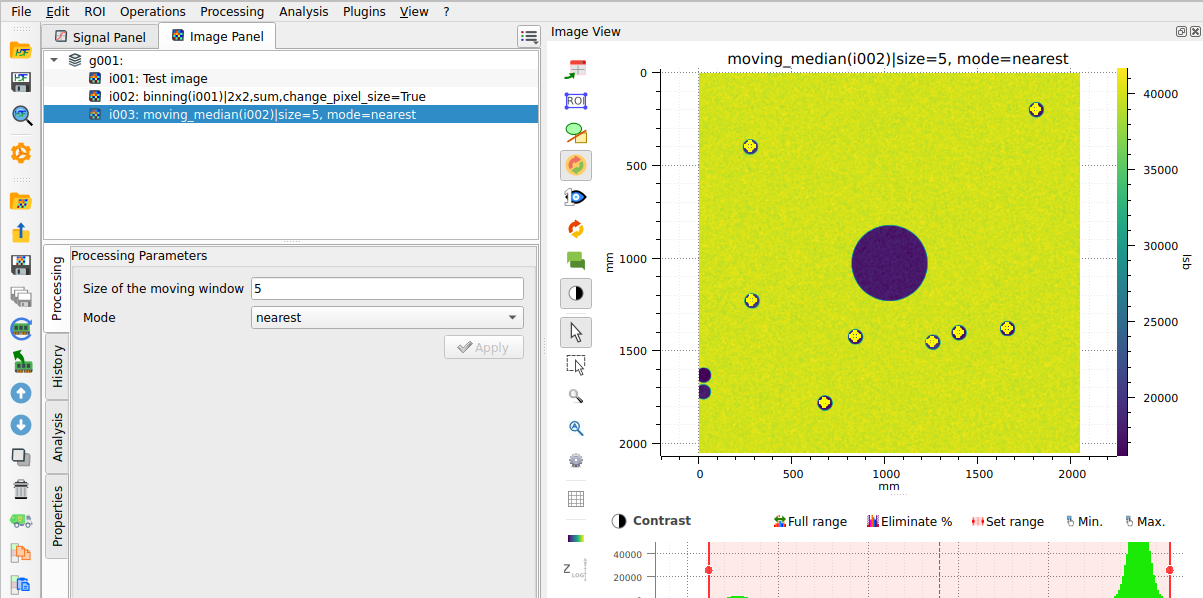Open image file folder icon
The height and width of the screenshot is (598, 1203).
point(21,201)
